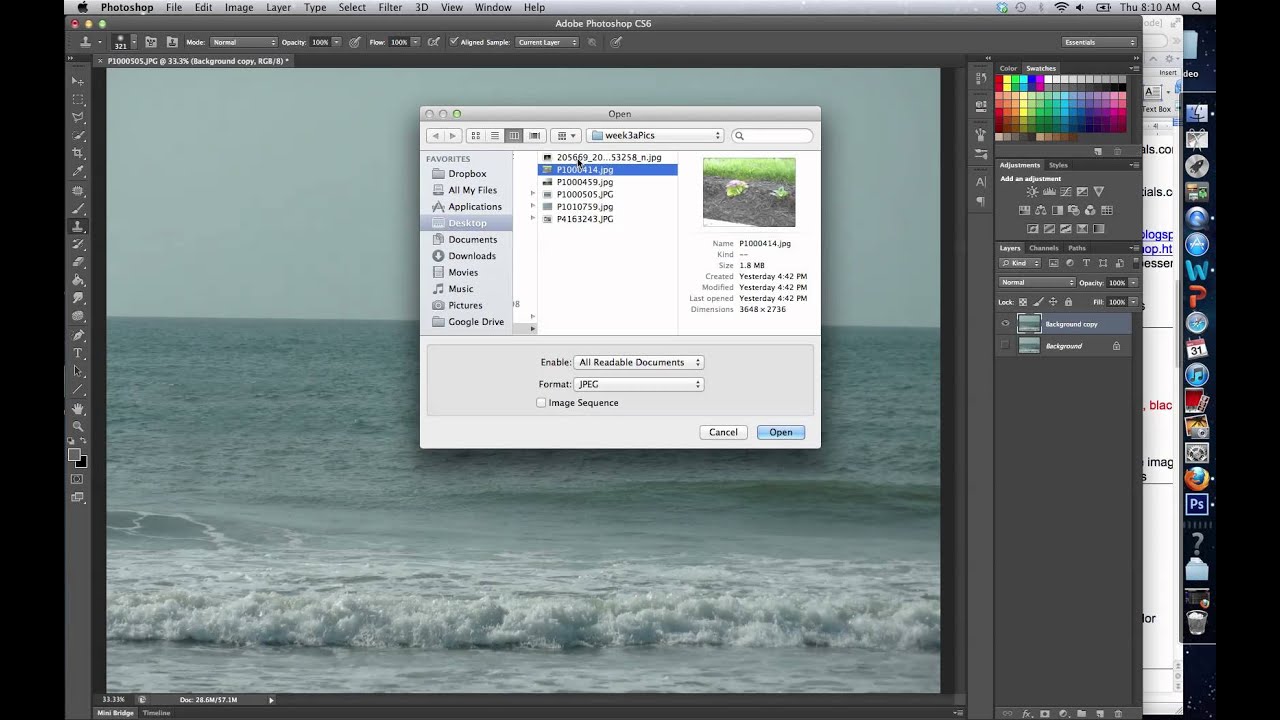Click the foreground color box
The image size is (1280, 720).
(74, 455)
